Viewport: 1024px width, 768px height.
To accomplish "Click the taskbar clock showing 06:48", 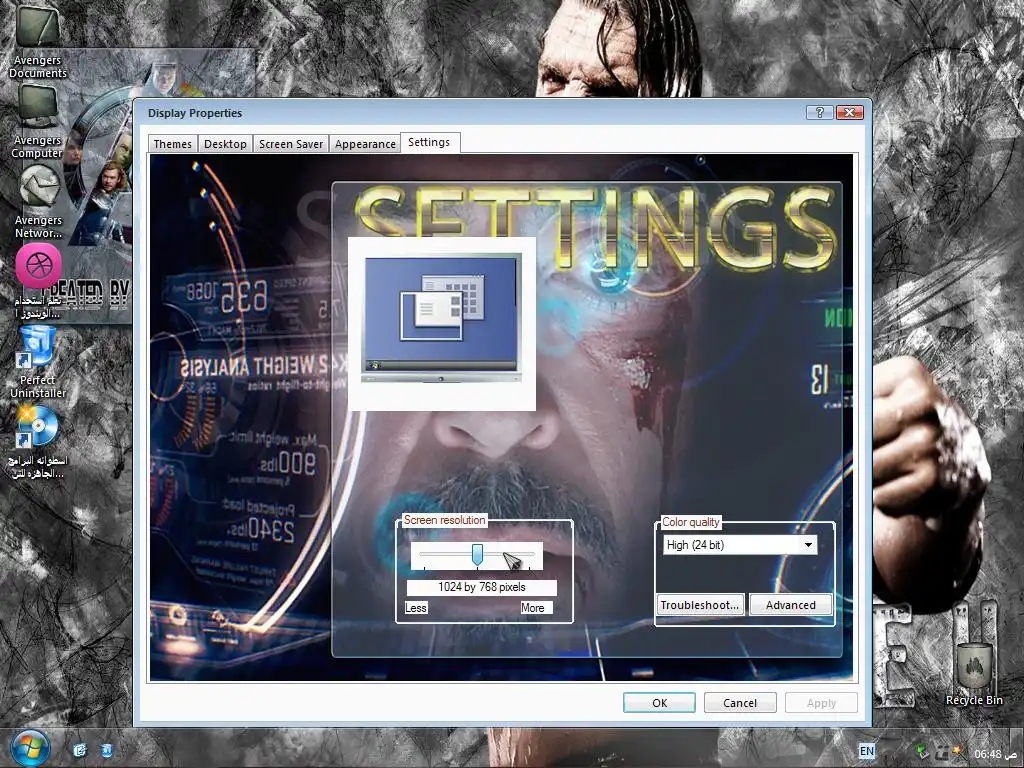I will coord(995,754).
